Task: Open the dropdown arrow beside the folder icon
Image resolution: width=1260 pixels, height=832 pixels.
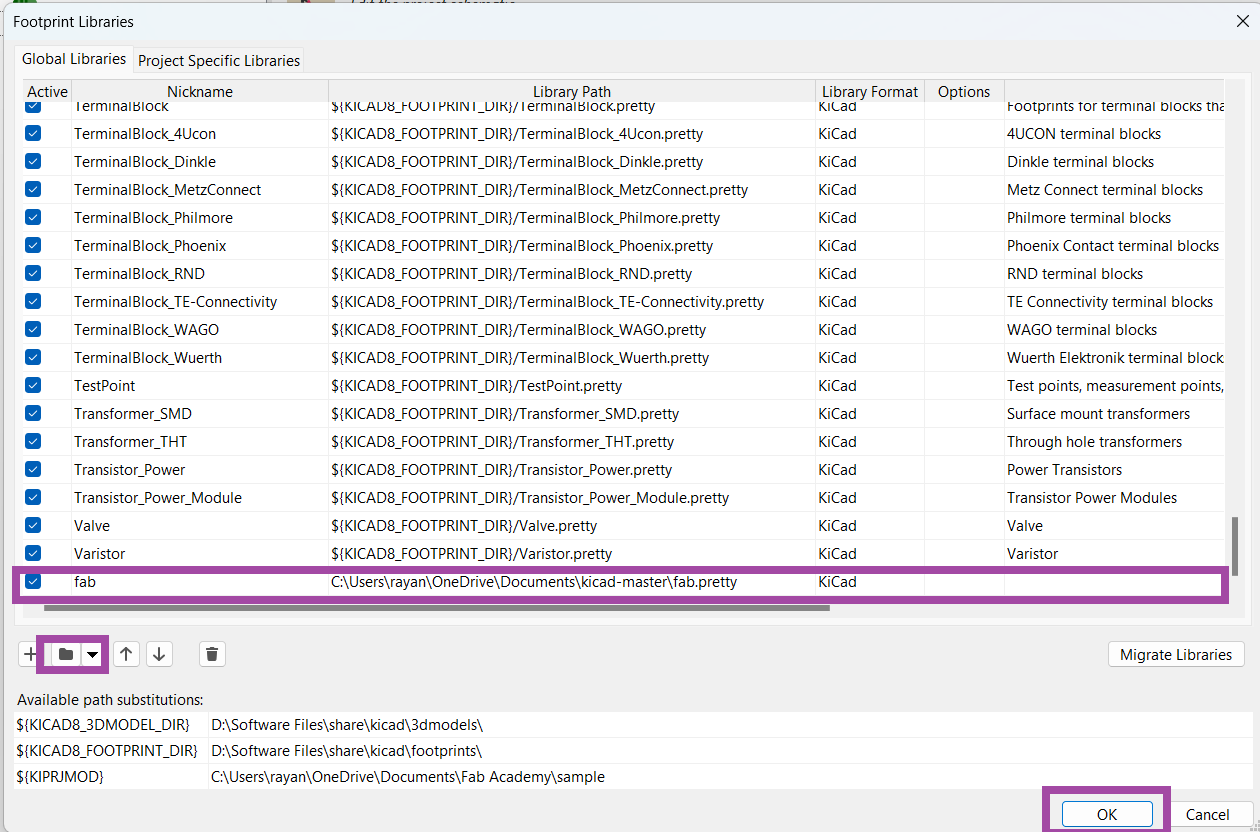Action: coord(92,654)
